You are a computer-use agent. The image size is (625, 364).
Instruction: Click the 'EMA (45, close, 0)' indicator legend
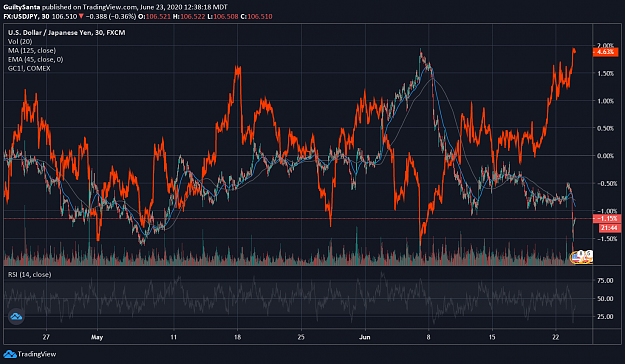35,59
